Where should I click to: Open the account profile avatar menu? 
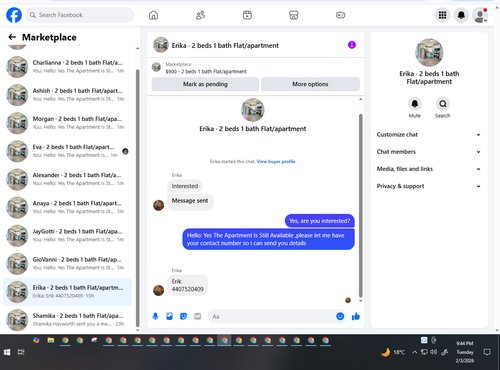480,15
